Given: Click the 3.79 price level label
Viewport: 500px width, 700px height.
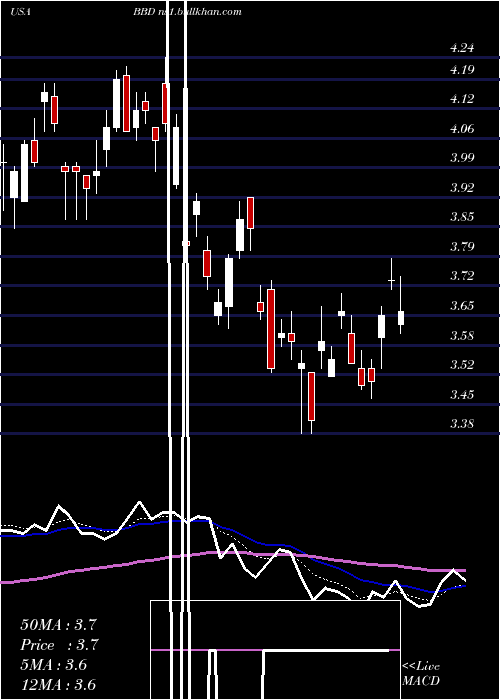Looking at the screenshot, I should coord(462,246).
